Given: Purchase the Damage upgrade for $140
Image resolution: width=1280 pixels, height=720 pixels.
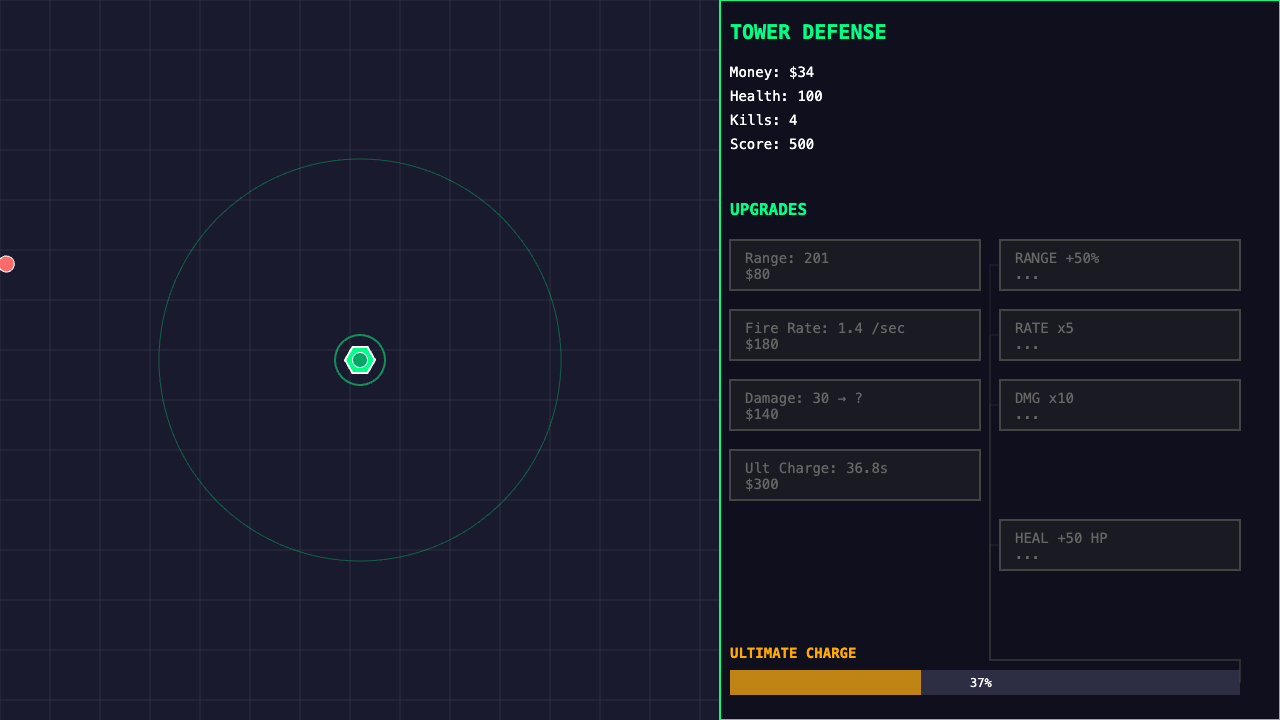Looking at the screenshot, I should pos(855,405).
